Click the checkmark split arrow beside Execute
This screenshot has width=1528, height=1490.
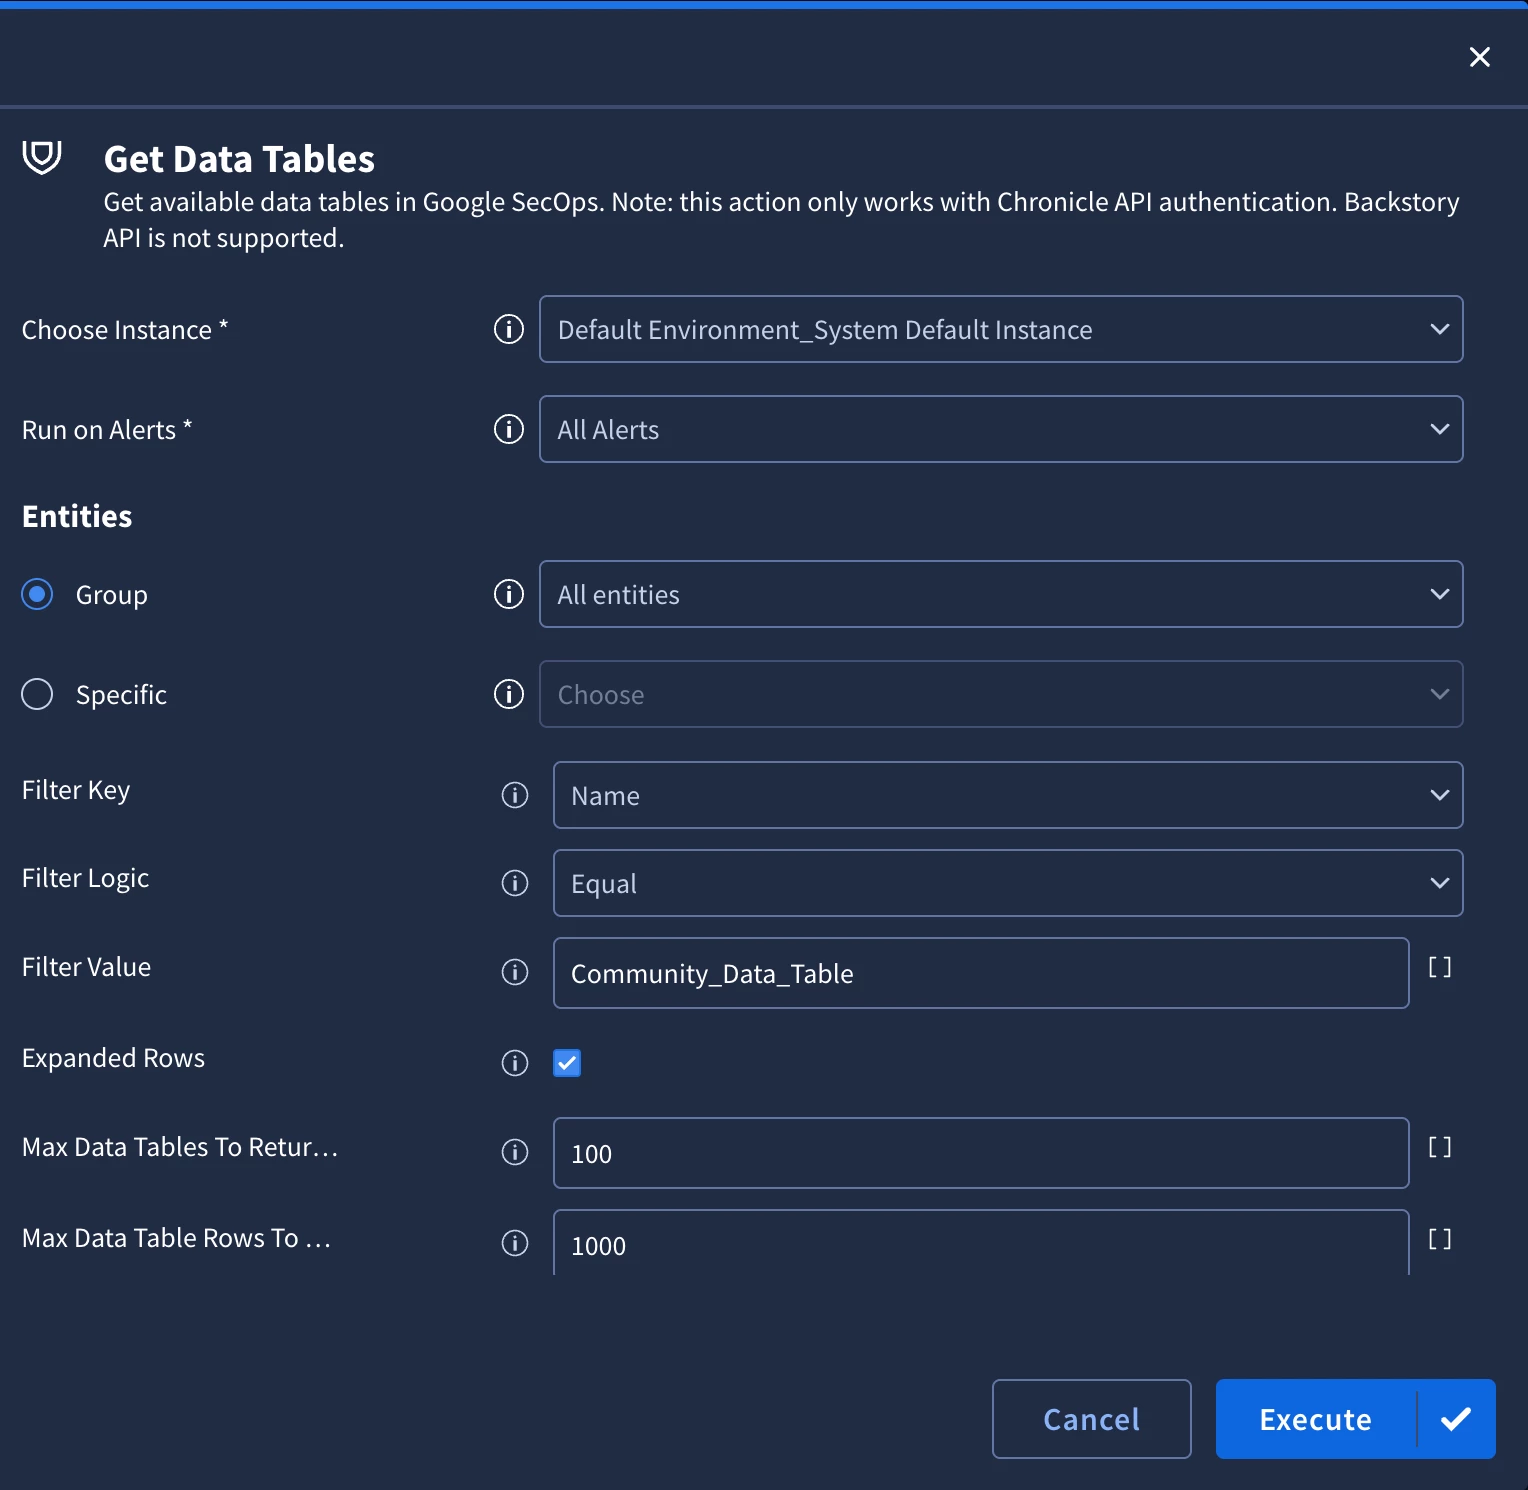point(1456,1419)
